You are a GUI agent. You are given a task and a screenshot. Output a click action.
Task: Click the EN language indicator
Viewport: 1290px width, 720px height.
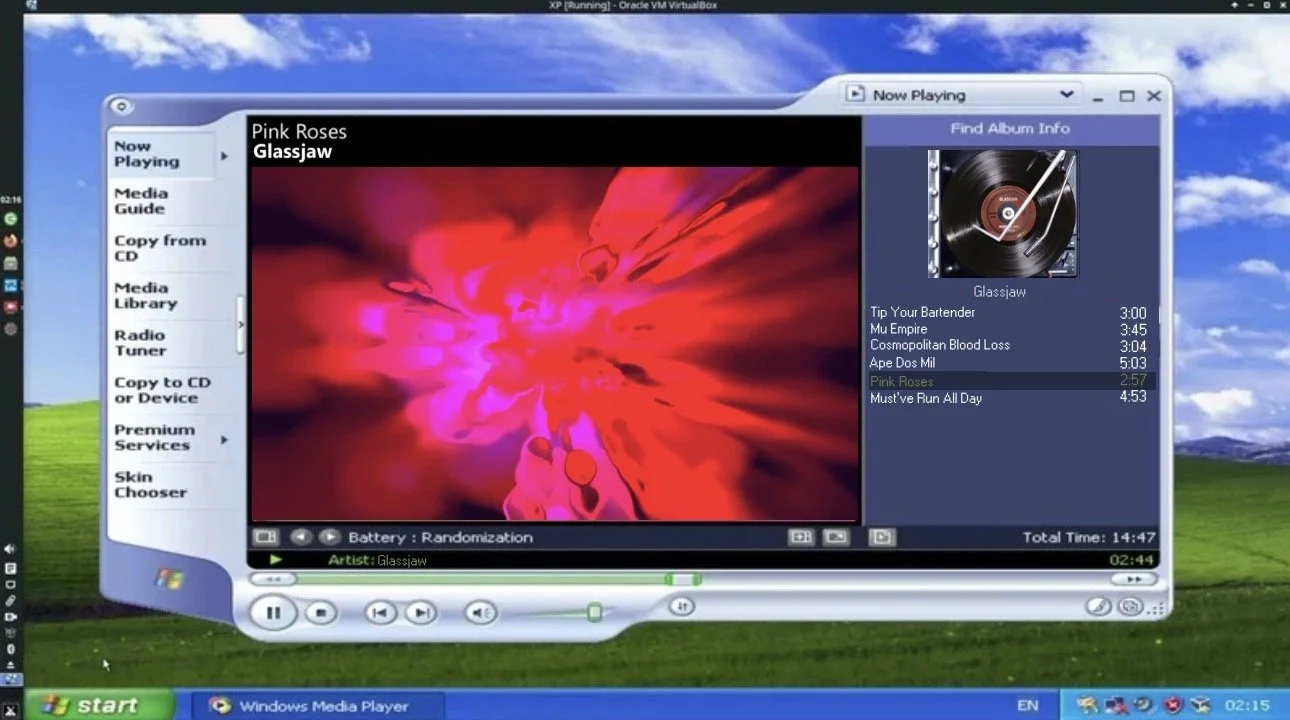click(1027, 705)
